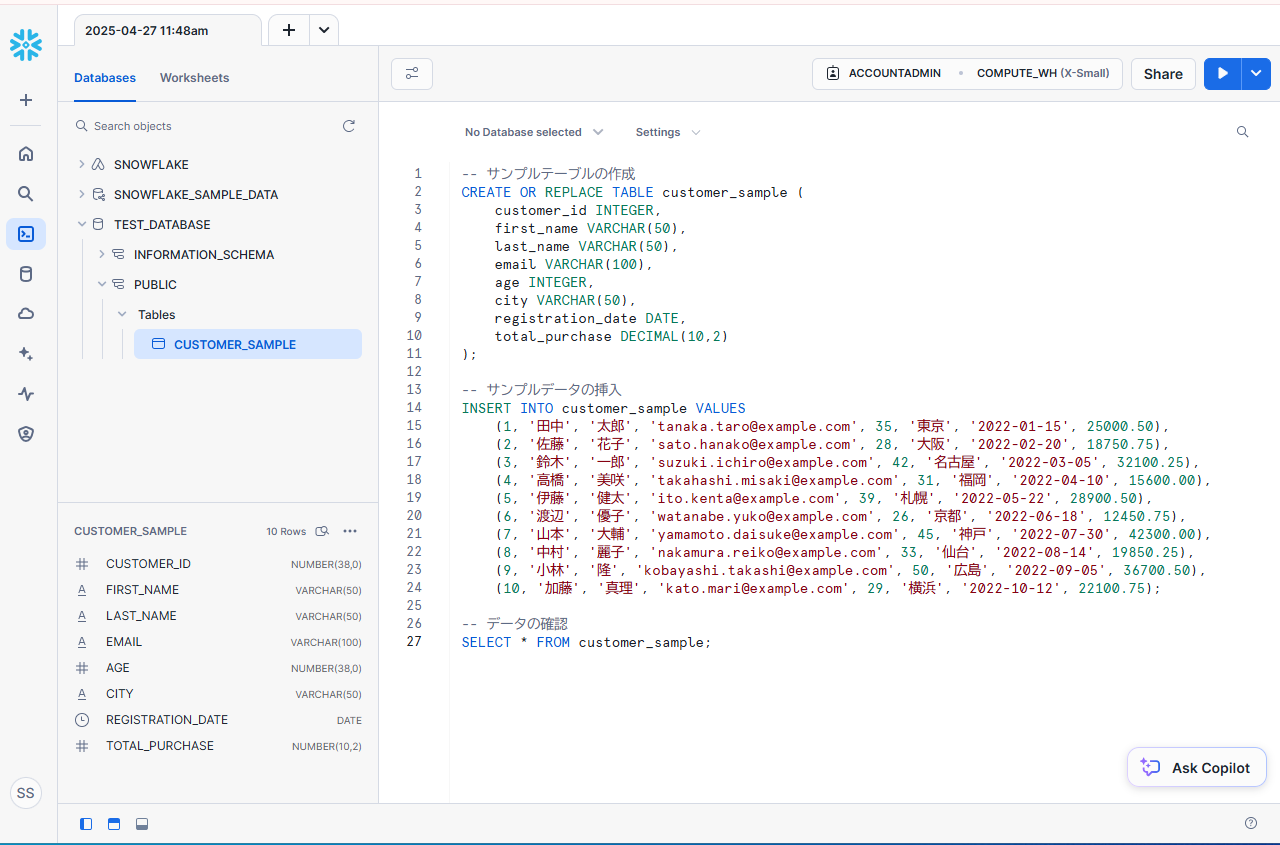This screenshot has width=1280, height=845.
Task: Open SS user profile avatar
Action: (x=26, y=793)
